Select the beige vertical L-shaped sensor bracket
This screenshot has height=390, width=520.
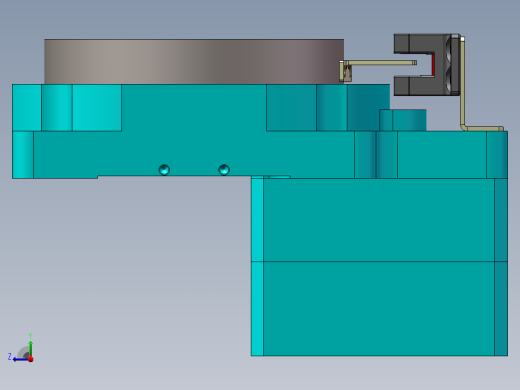463,83
